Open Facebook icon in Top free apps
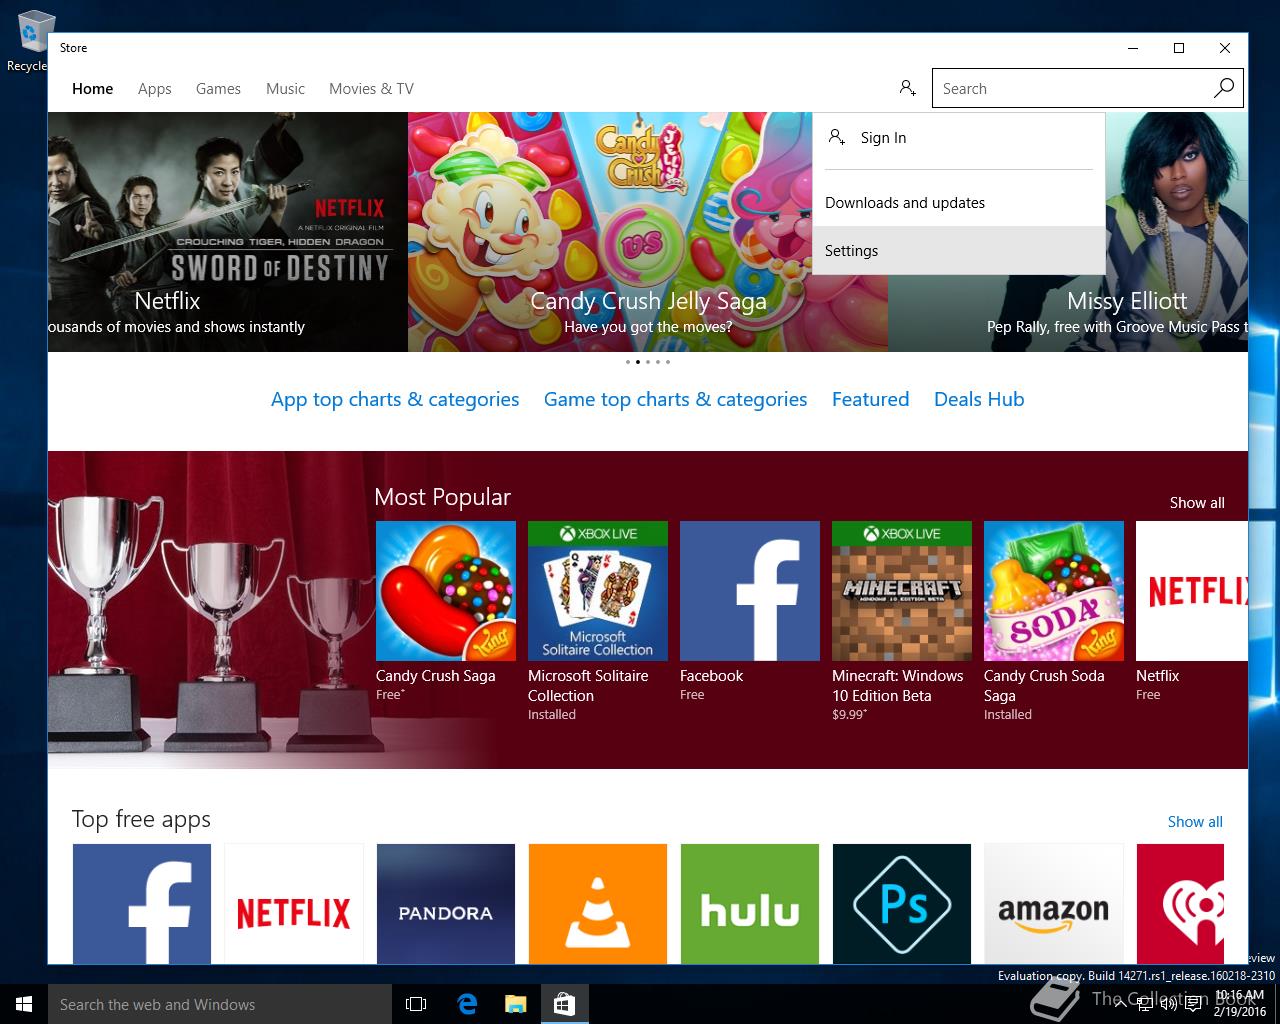The width and height of the screenshot is (1280, 1024). click(x=142, y=904)
